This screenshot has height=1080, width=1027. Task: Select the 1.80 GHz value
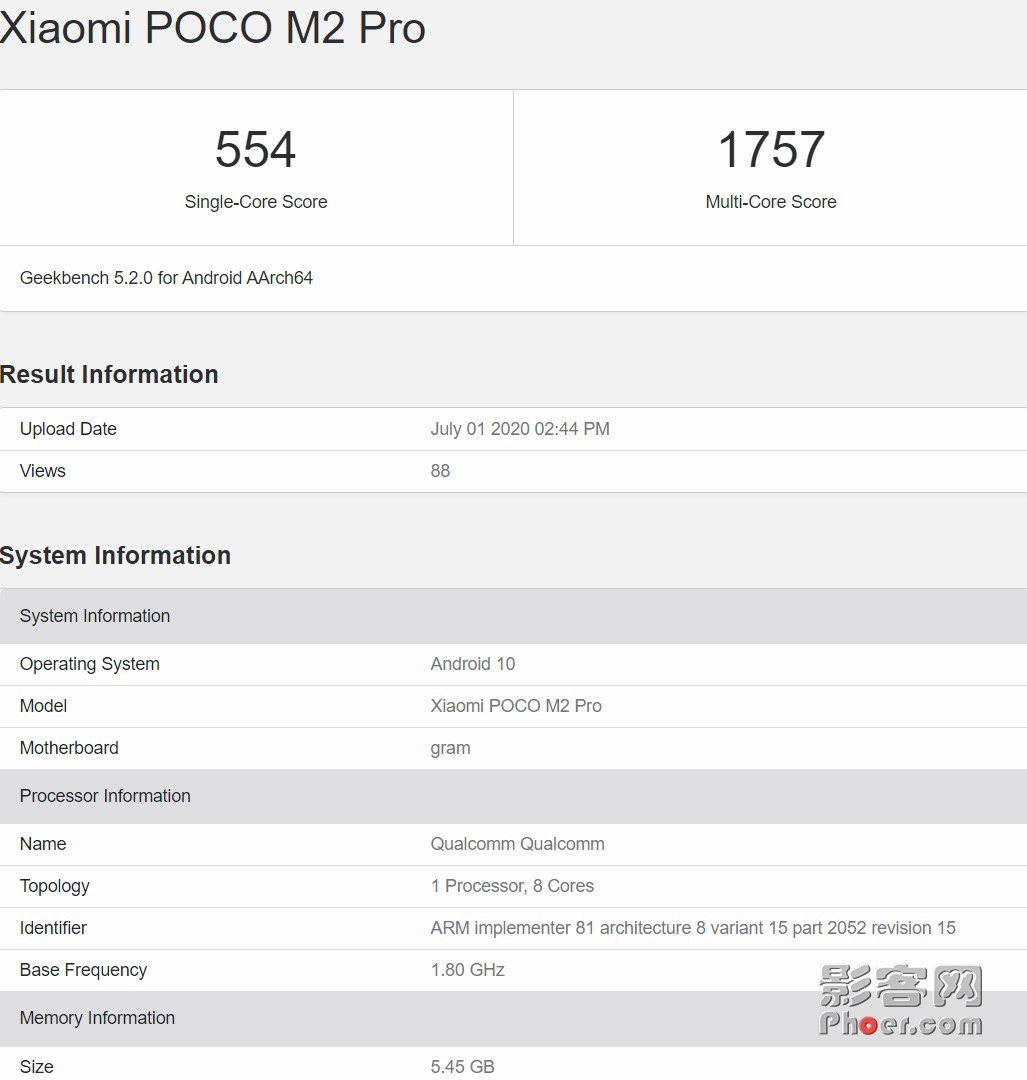click(x=468, y=970)
